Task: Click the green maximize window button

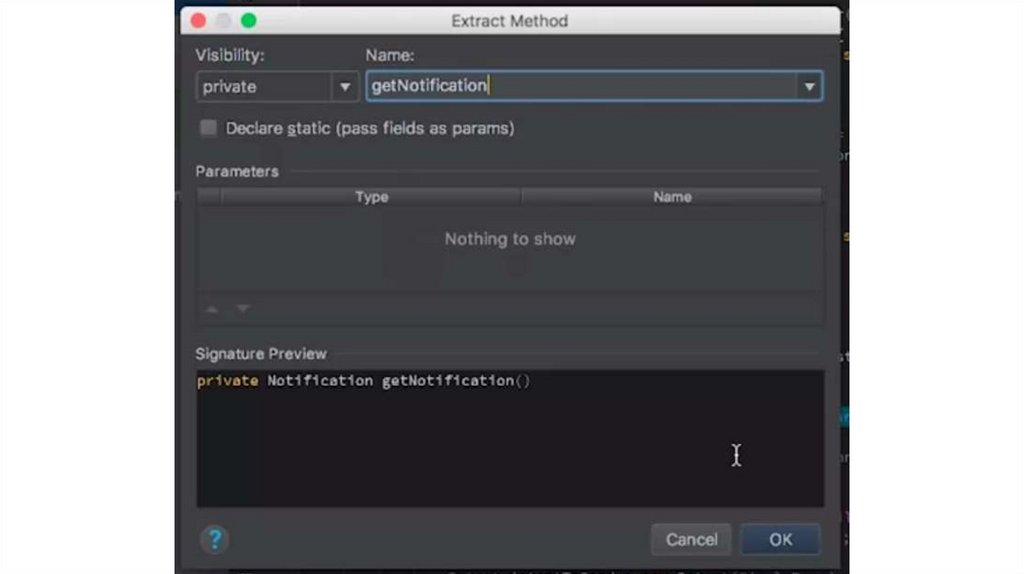Action: click(x=249, y=21)
